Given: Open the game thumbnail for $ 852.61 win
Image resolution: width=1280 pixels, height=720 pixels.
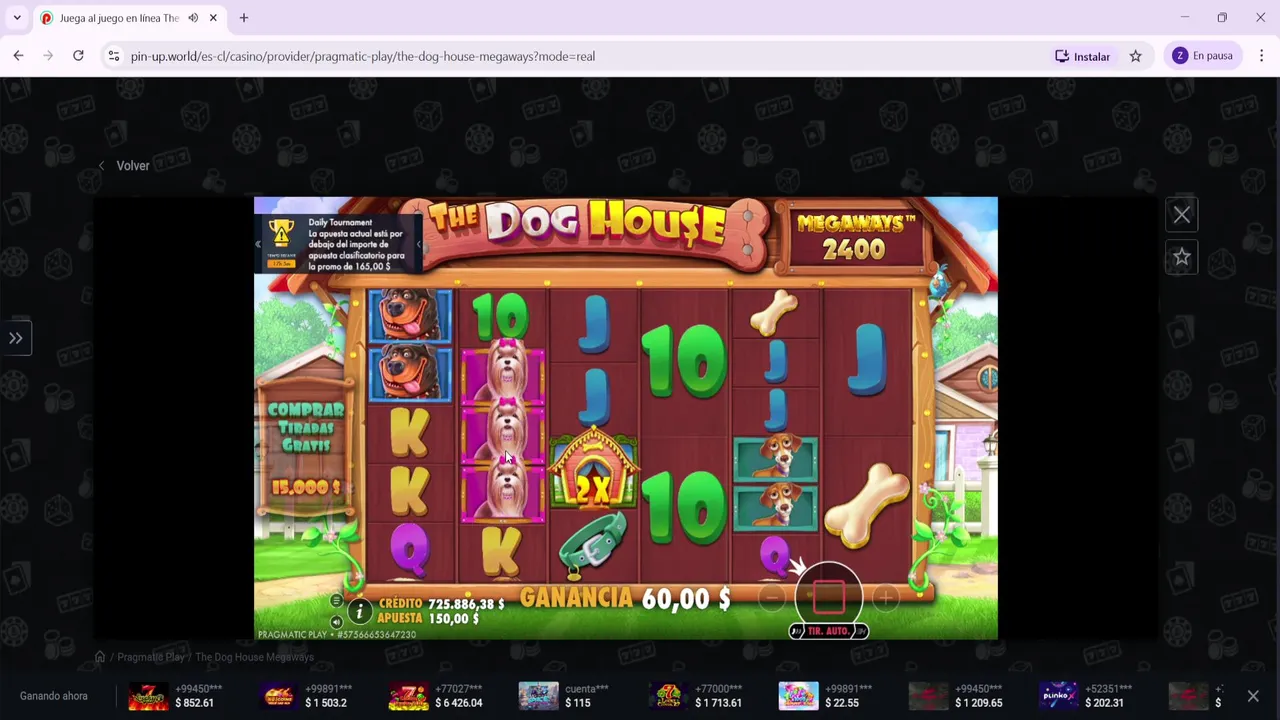Looking at the screenshot, I should pyautogui.click(x=148, y=696).
